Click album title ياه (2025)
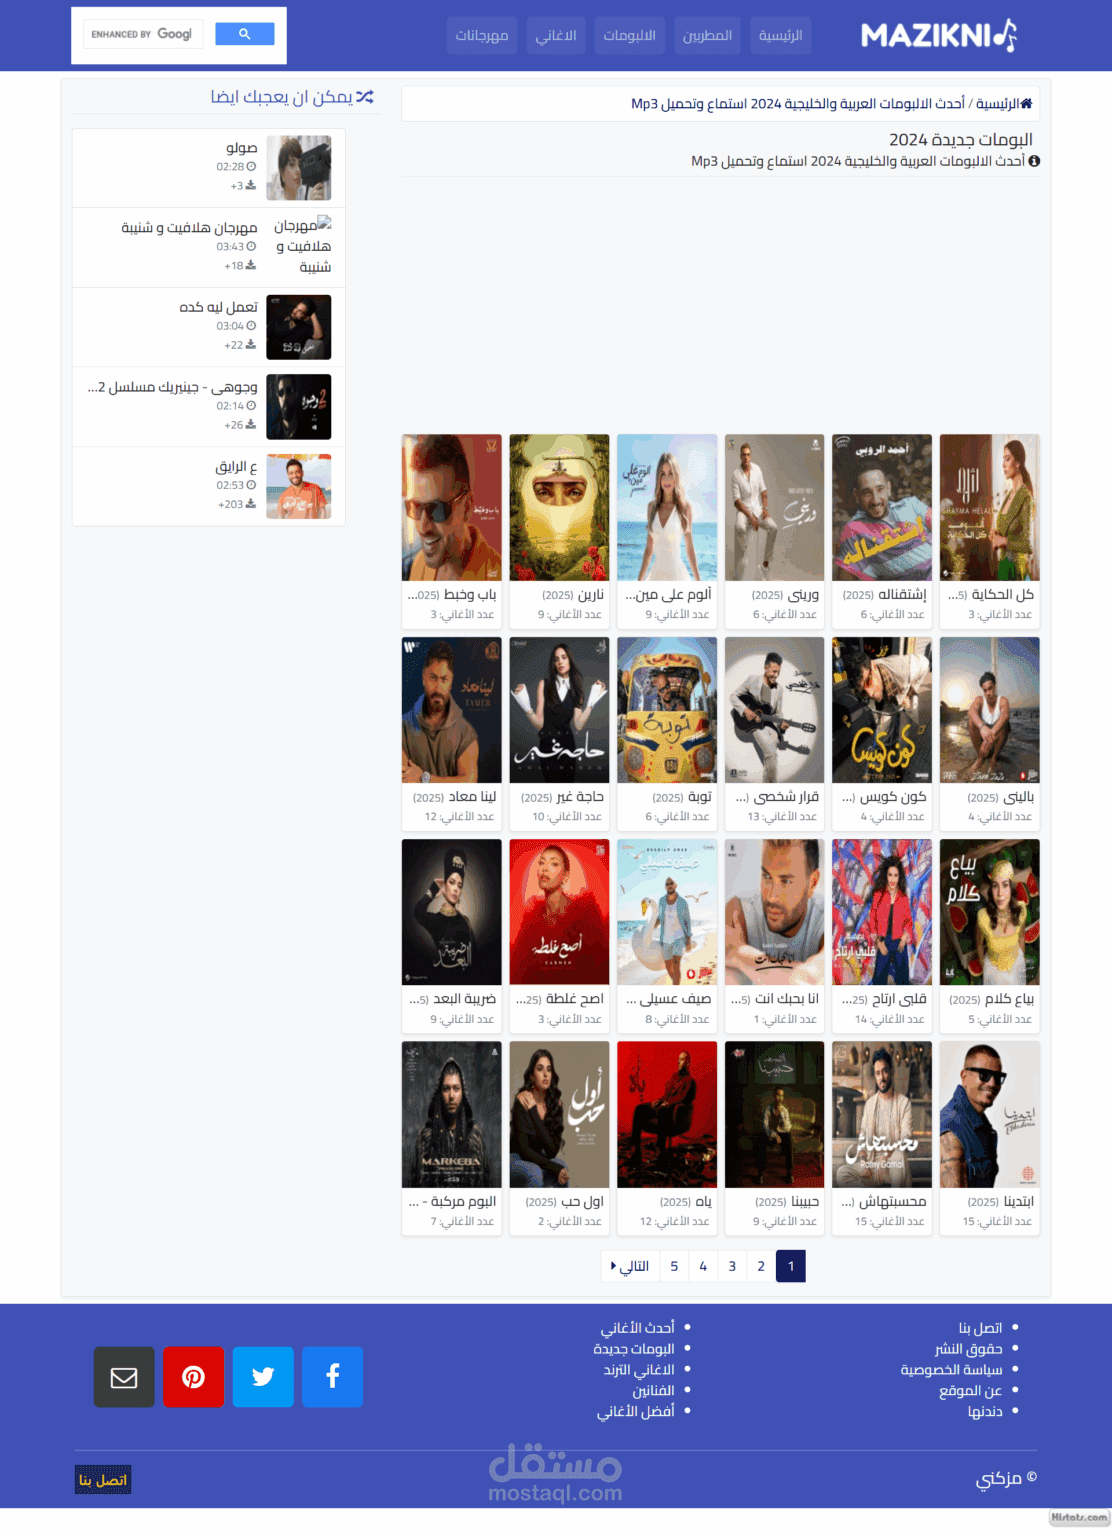 (686, 1201)
